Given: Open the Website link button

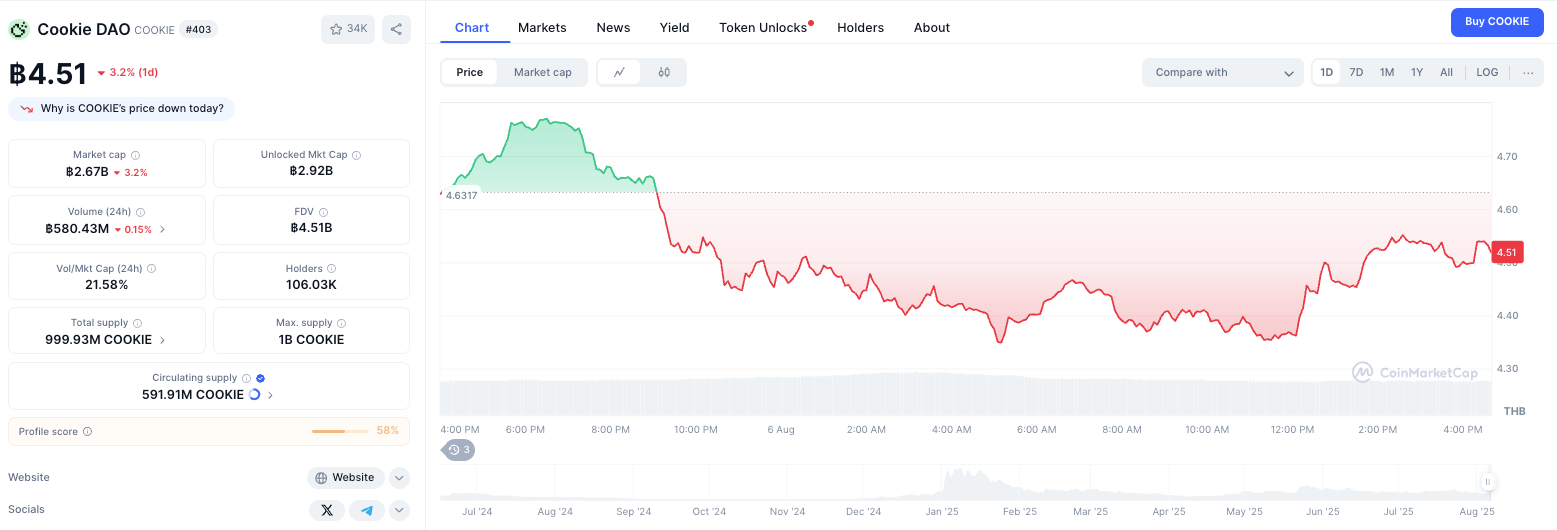Looking at the screenshot, I should point(345,478).
